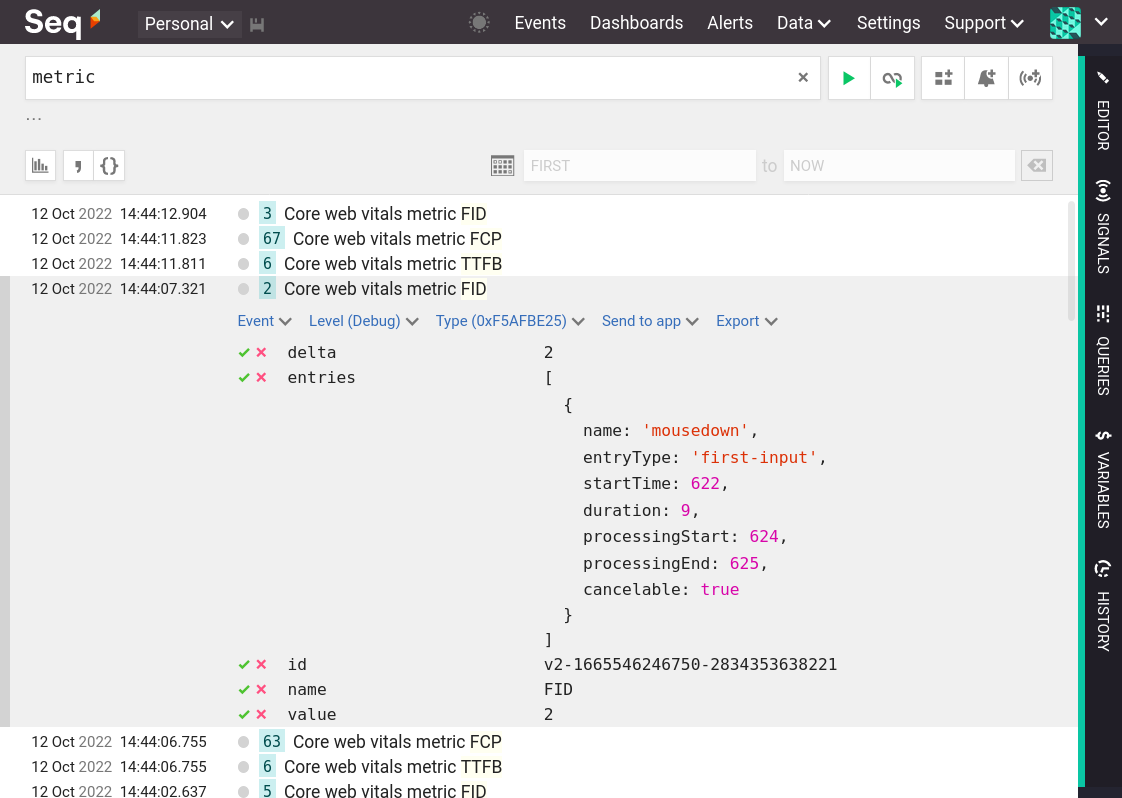The width and height of the screenshot is (1122, 798).
Task: Click the curly braces JSON icon
Action: [109, 166]
